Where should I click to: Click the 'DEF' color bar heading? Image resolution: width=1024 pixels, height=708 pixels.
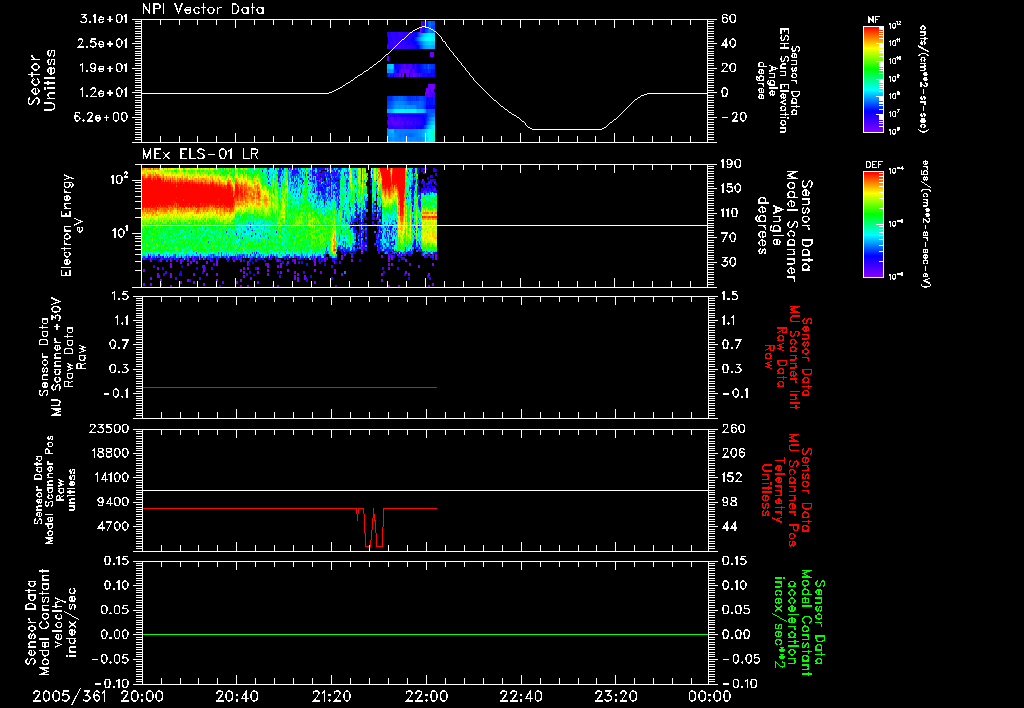tap(874, 165)
